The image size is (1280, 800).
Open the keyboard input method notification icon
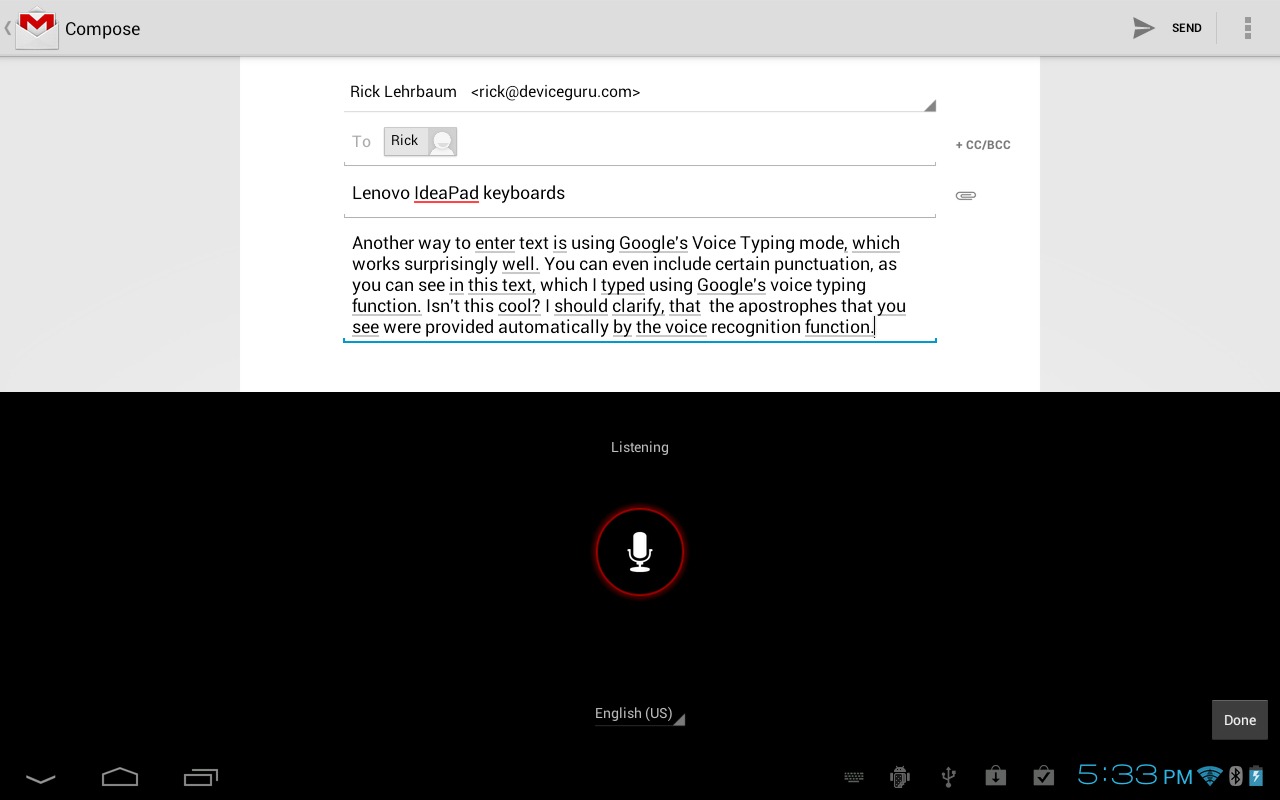(x=854, y=777)
